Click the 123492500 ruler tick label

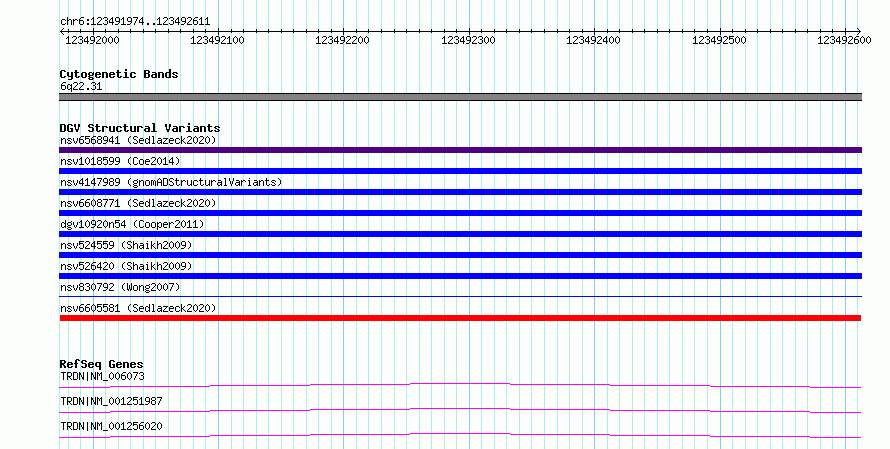(719, 40)
